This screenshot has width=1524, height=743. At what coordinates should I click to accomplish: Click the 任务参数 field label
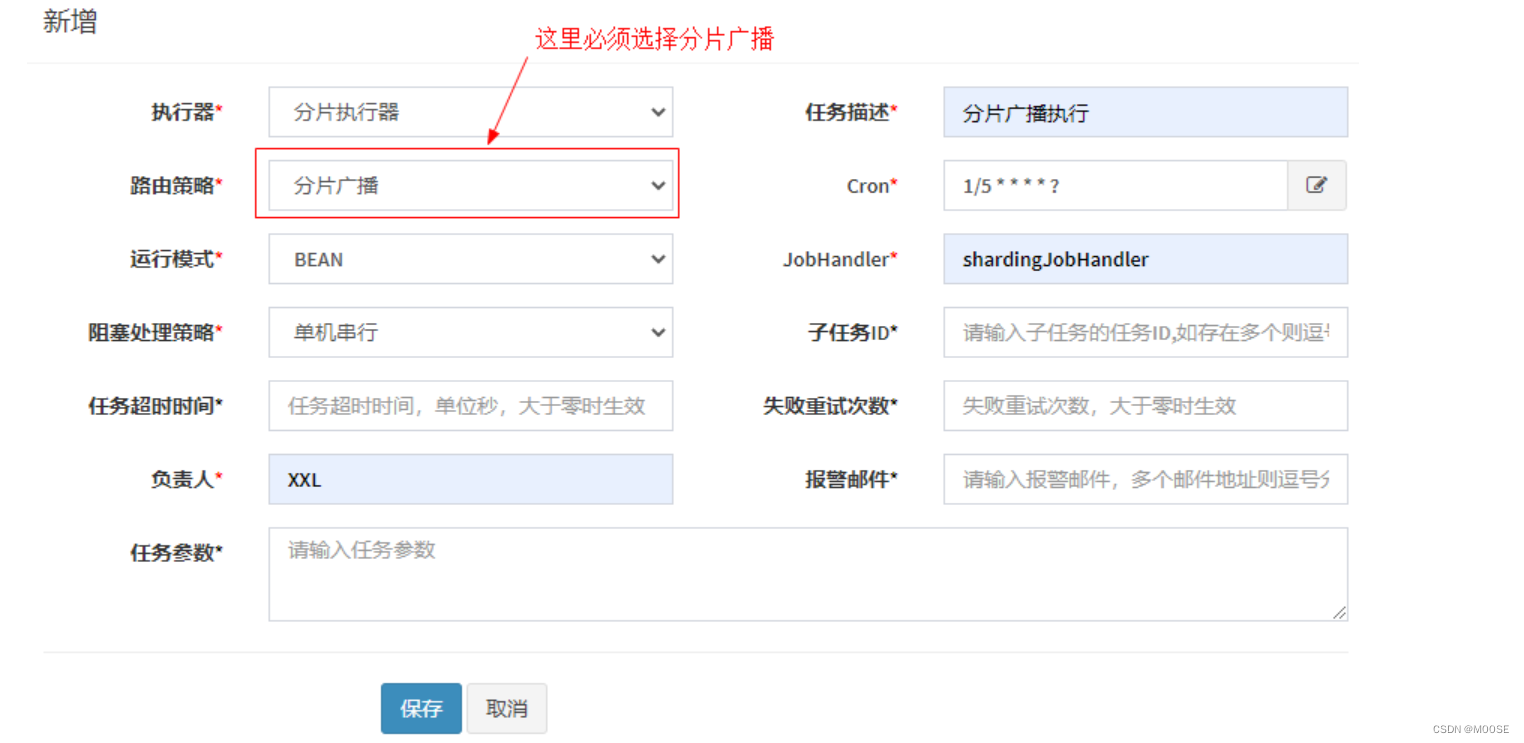(x=176, y=552)
